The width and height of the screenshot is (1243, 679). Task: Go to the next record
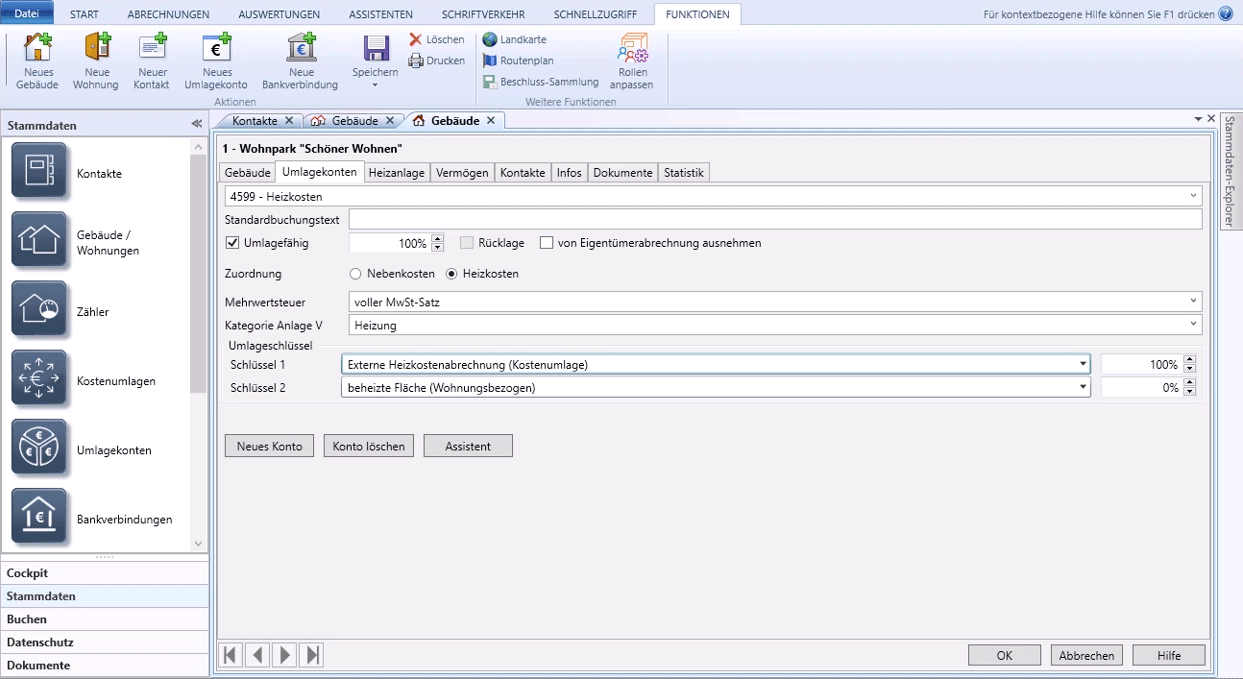pos(285,655)
